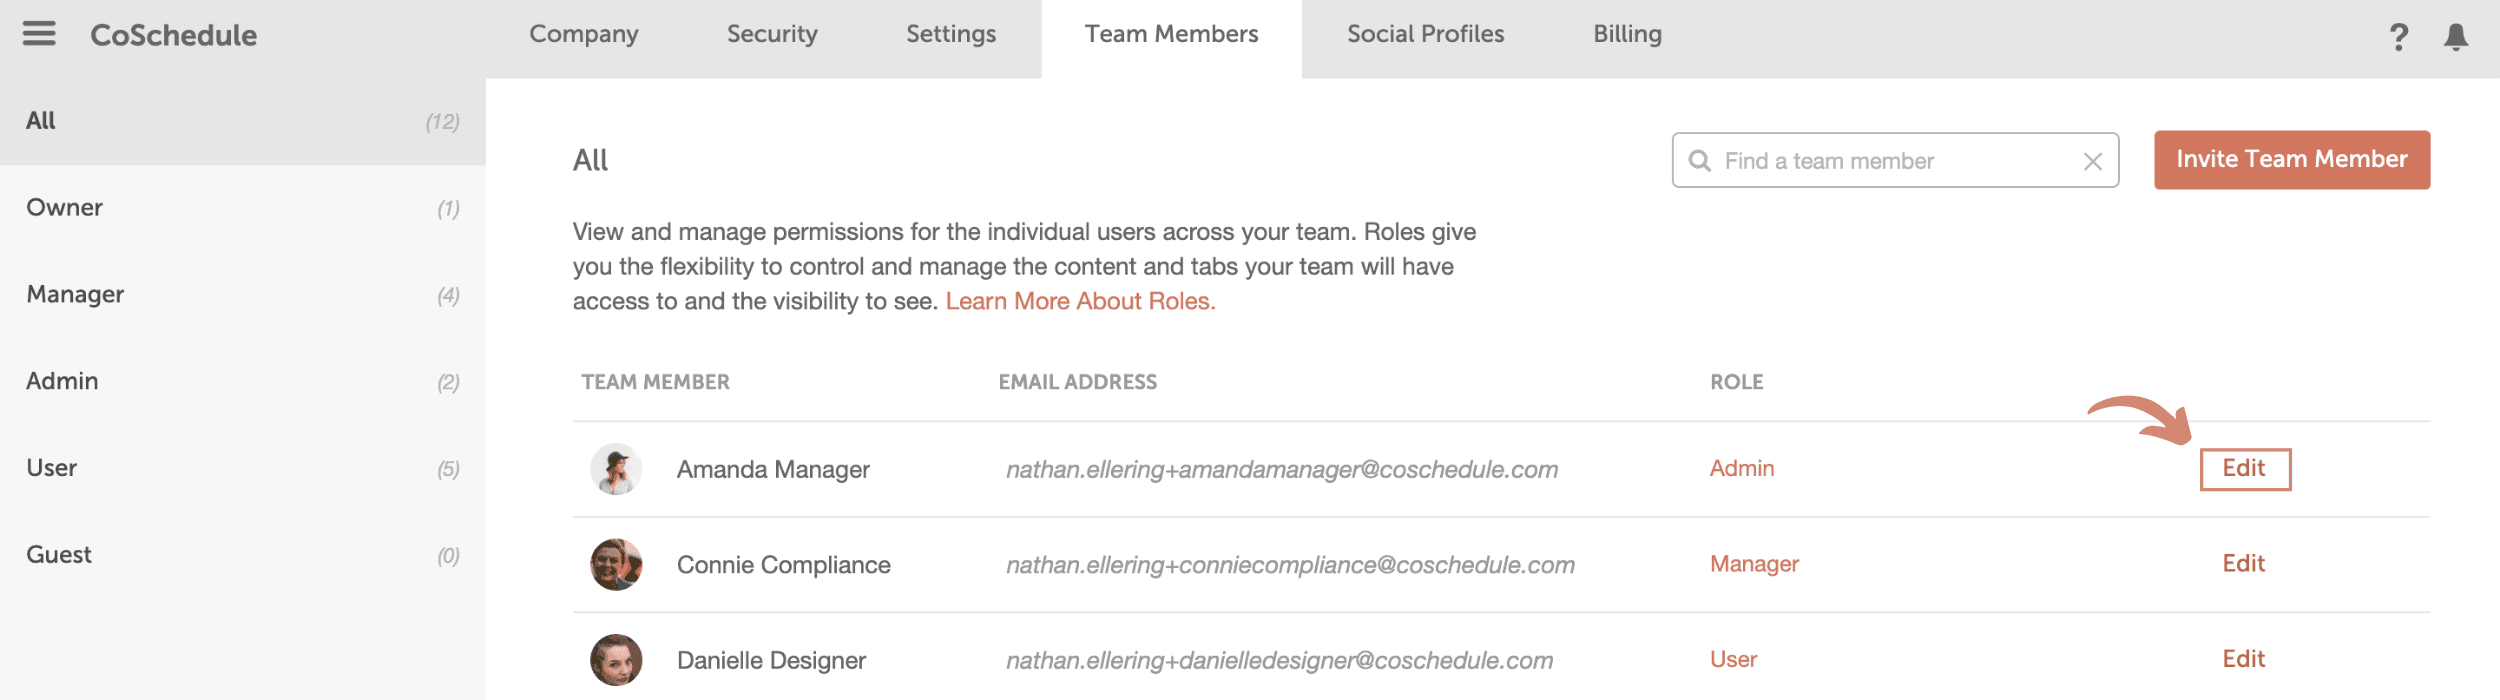Screen dimensions: 2500x700
Task: Follow the Learn More About Roles link
Action: click(1080, 301)
